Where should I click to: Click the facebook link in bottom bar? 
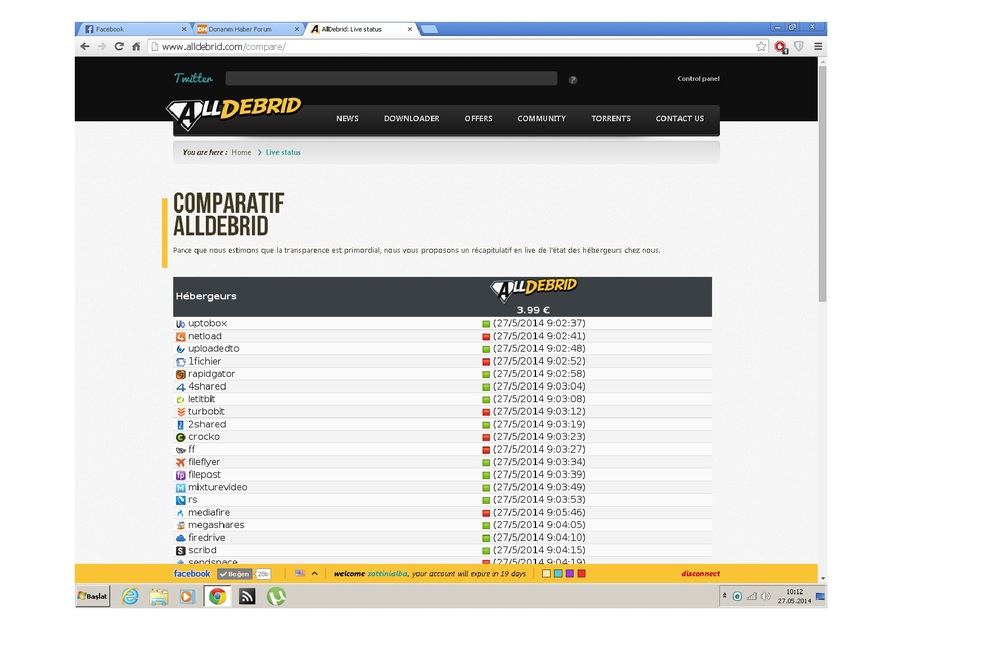pyautogui.click(x=192, y=574)
